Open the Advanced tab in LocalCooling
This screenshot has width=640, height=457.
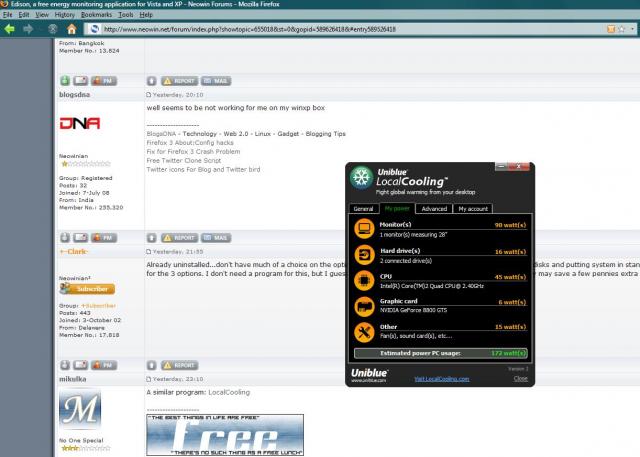[x=434, y=209]
